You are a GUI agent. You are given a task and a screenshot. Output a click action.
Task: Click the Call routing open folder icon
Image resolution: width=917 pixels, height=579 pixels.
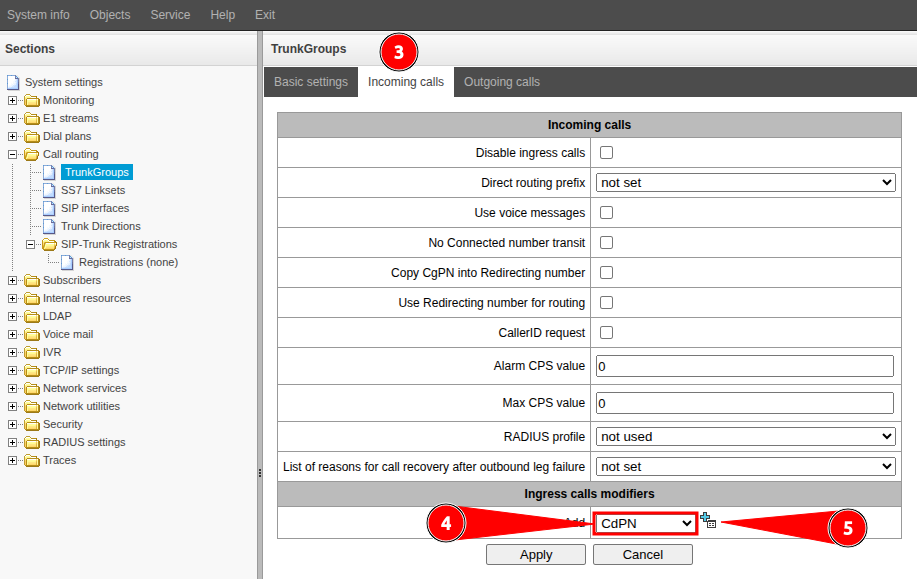point(32,154)
